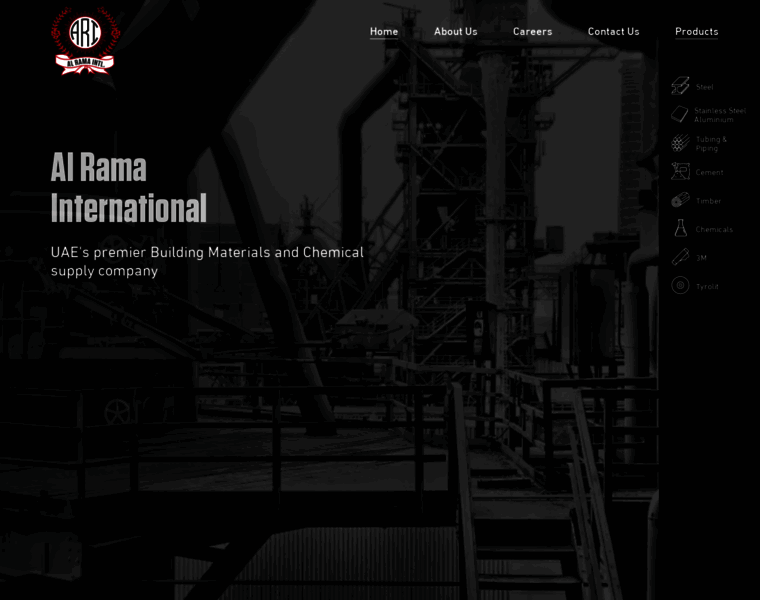The height and width of the screenshot is (600, 760).
Task: Click the Al Rama International heading
Action: pos(129,187)
